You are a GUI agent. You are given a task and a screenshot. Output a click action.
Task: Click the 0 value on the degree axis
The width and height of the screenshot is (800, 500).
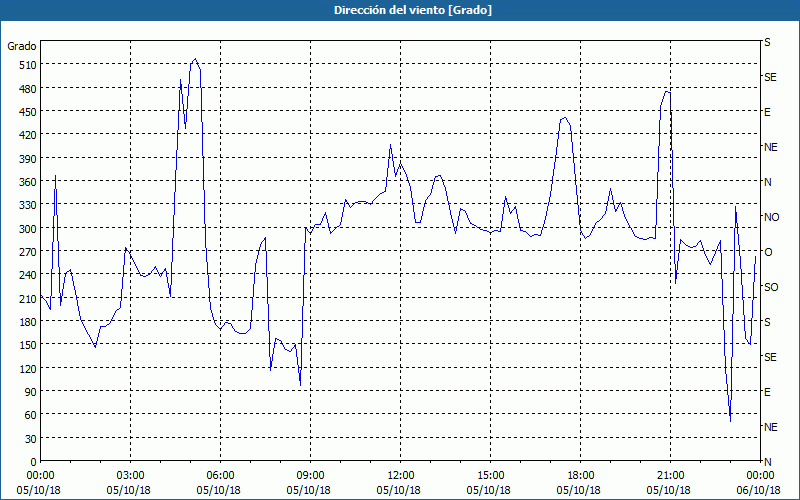[x=34, y=462]
